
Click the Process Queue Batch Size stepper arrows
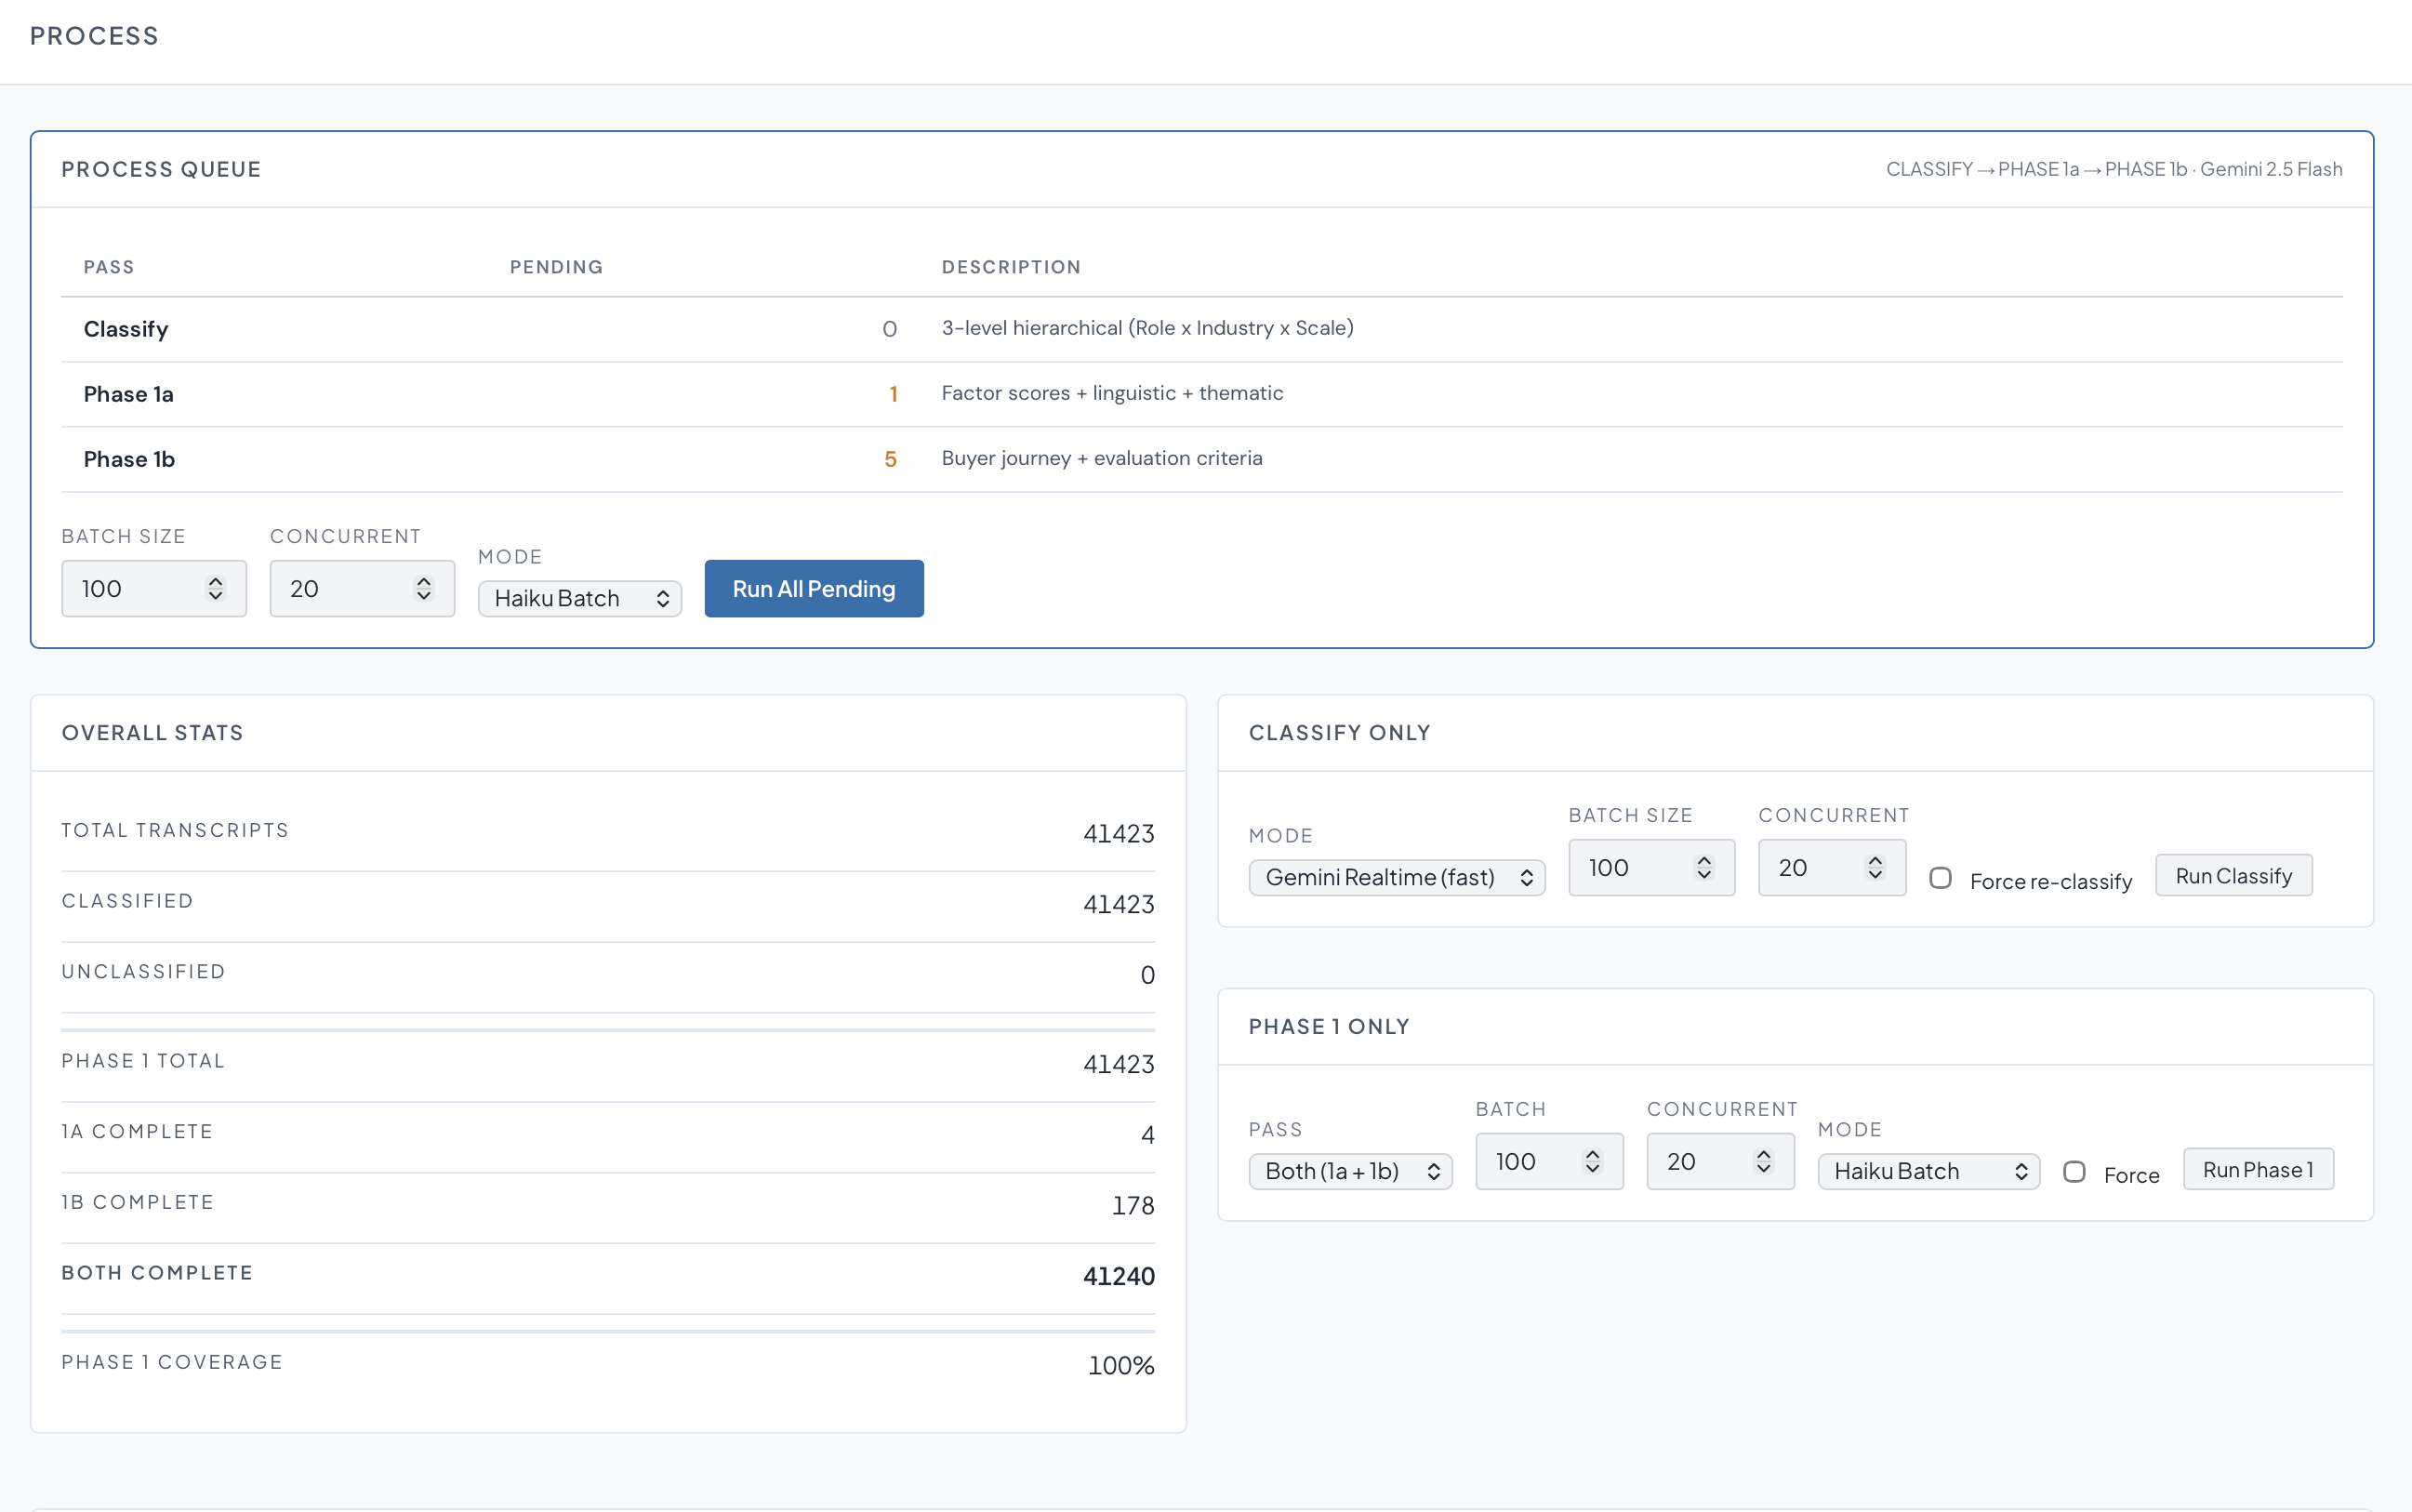pos(215,588)
